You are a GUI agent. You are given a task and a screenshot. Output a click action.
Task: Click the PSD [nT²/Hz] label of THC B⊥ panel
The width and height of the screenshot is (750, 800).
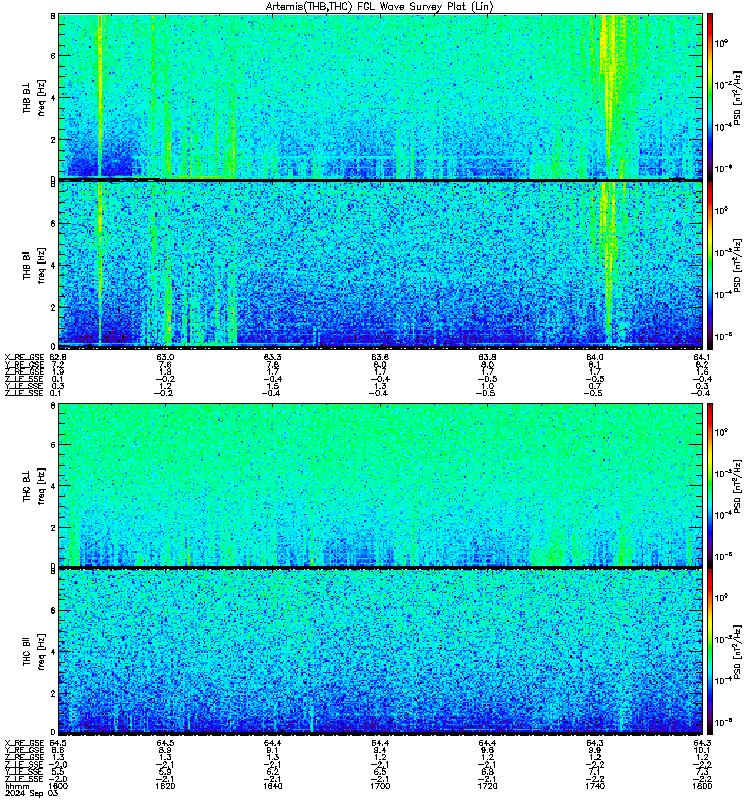click(x=737, y=485)
